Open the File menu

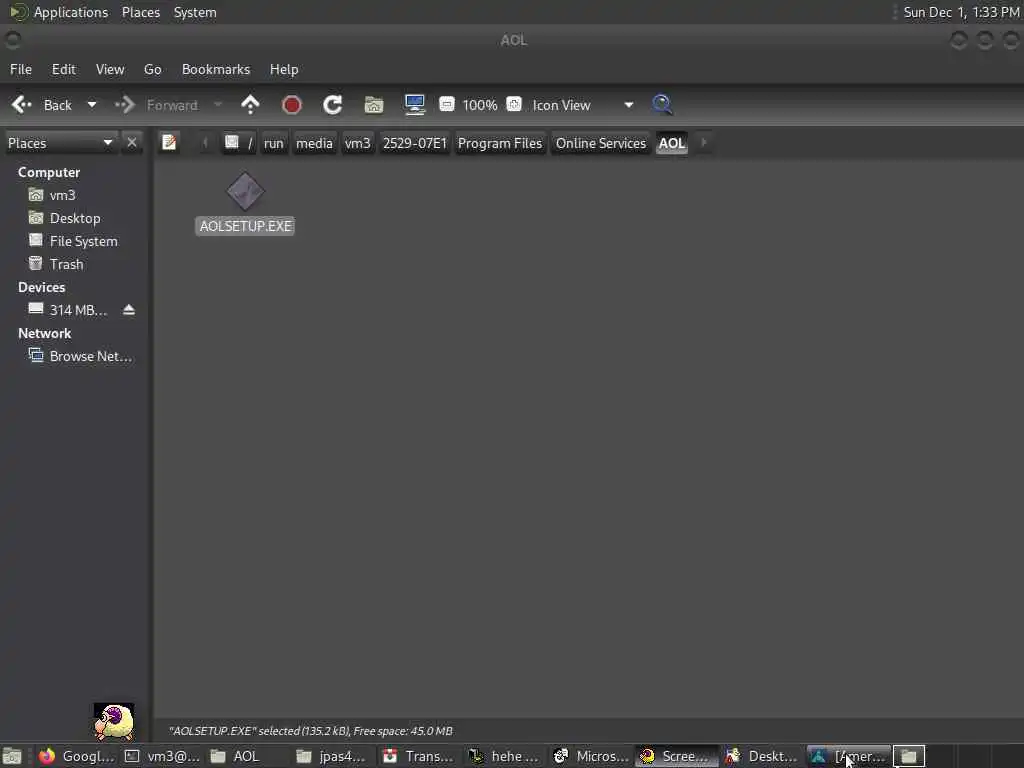[21, 69]
